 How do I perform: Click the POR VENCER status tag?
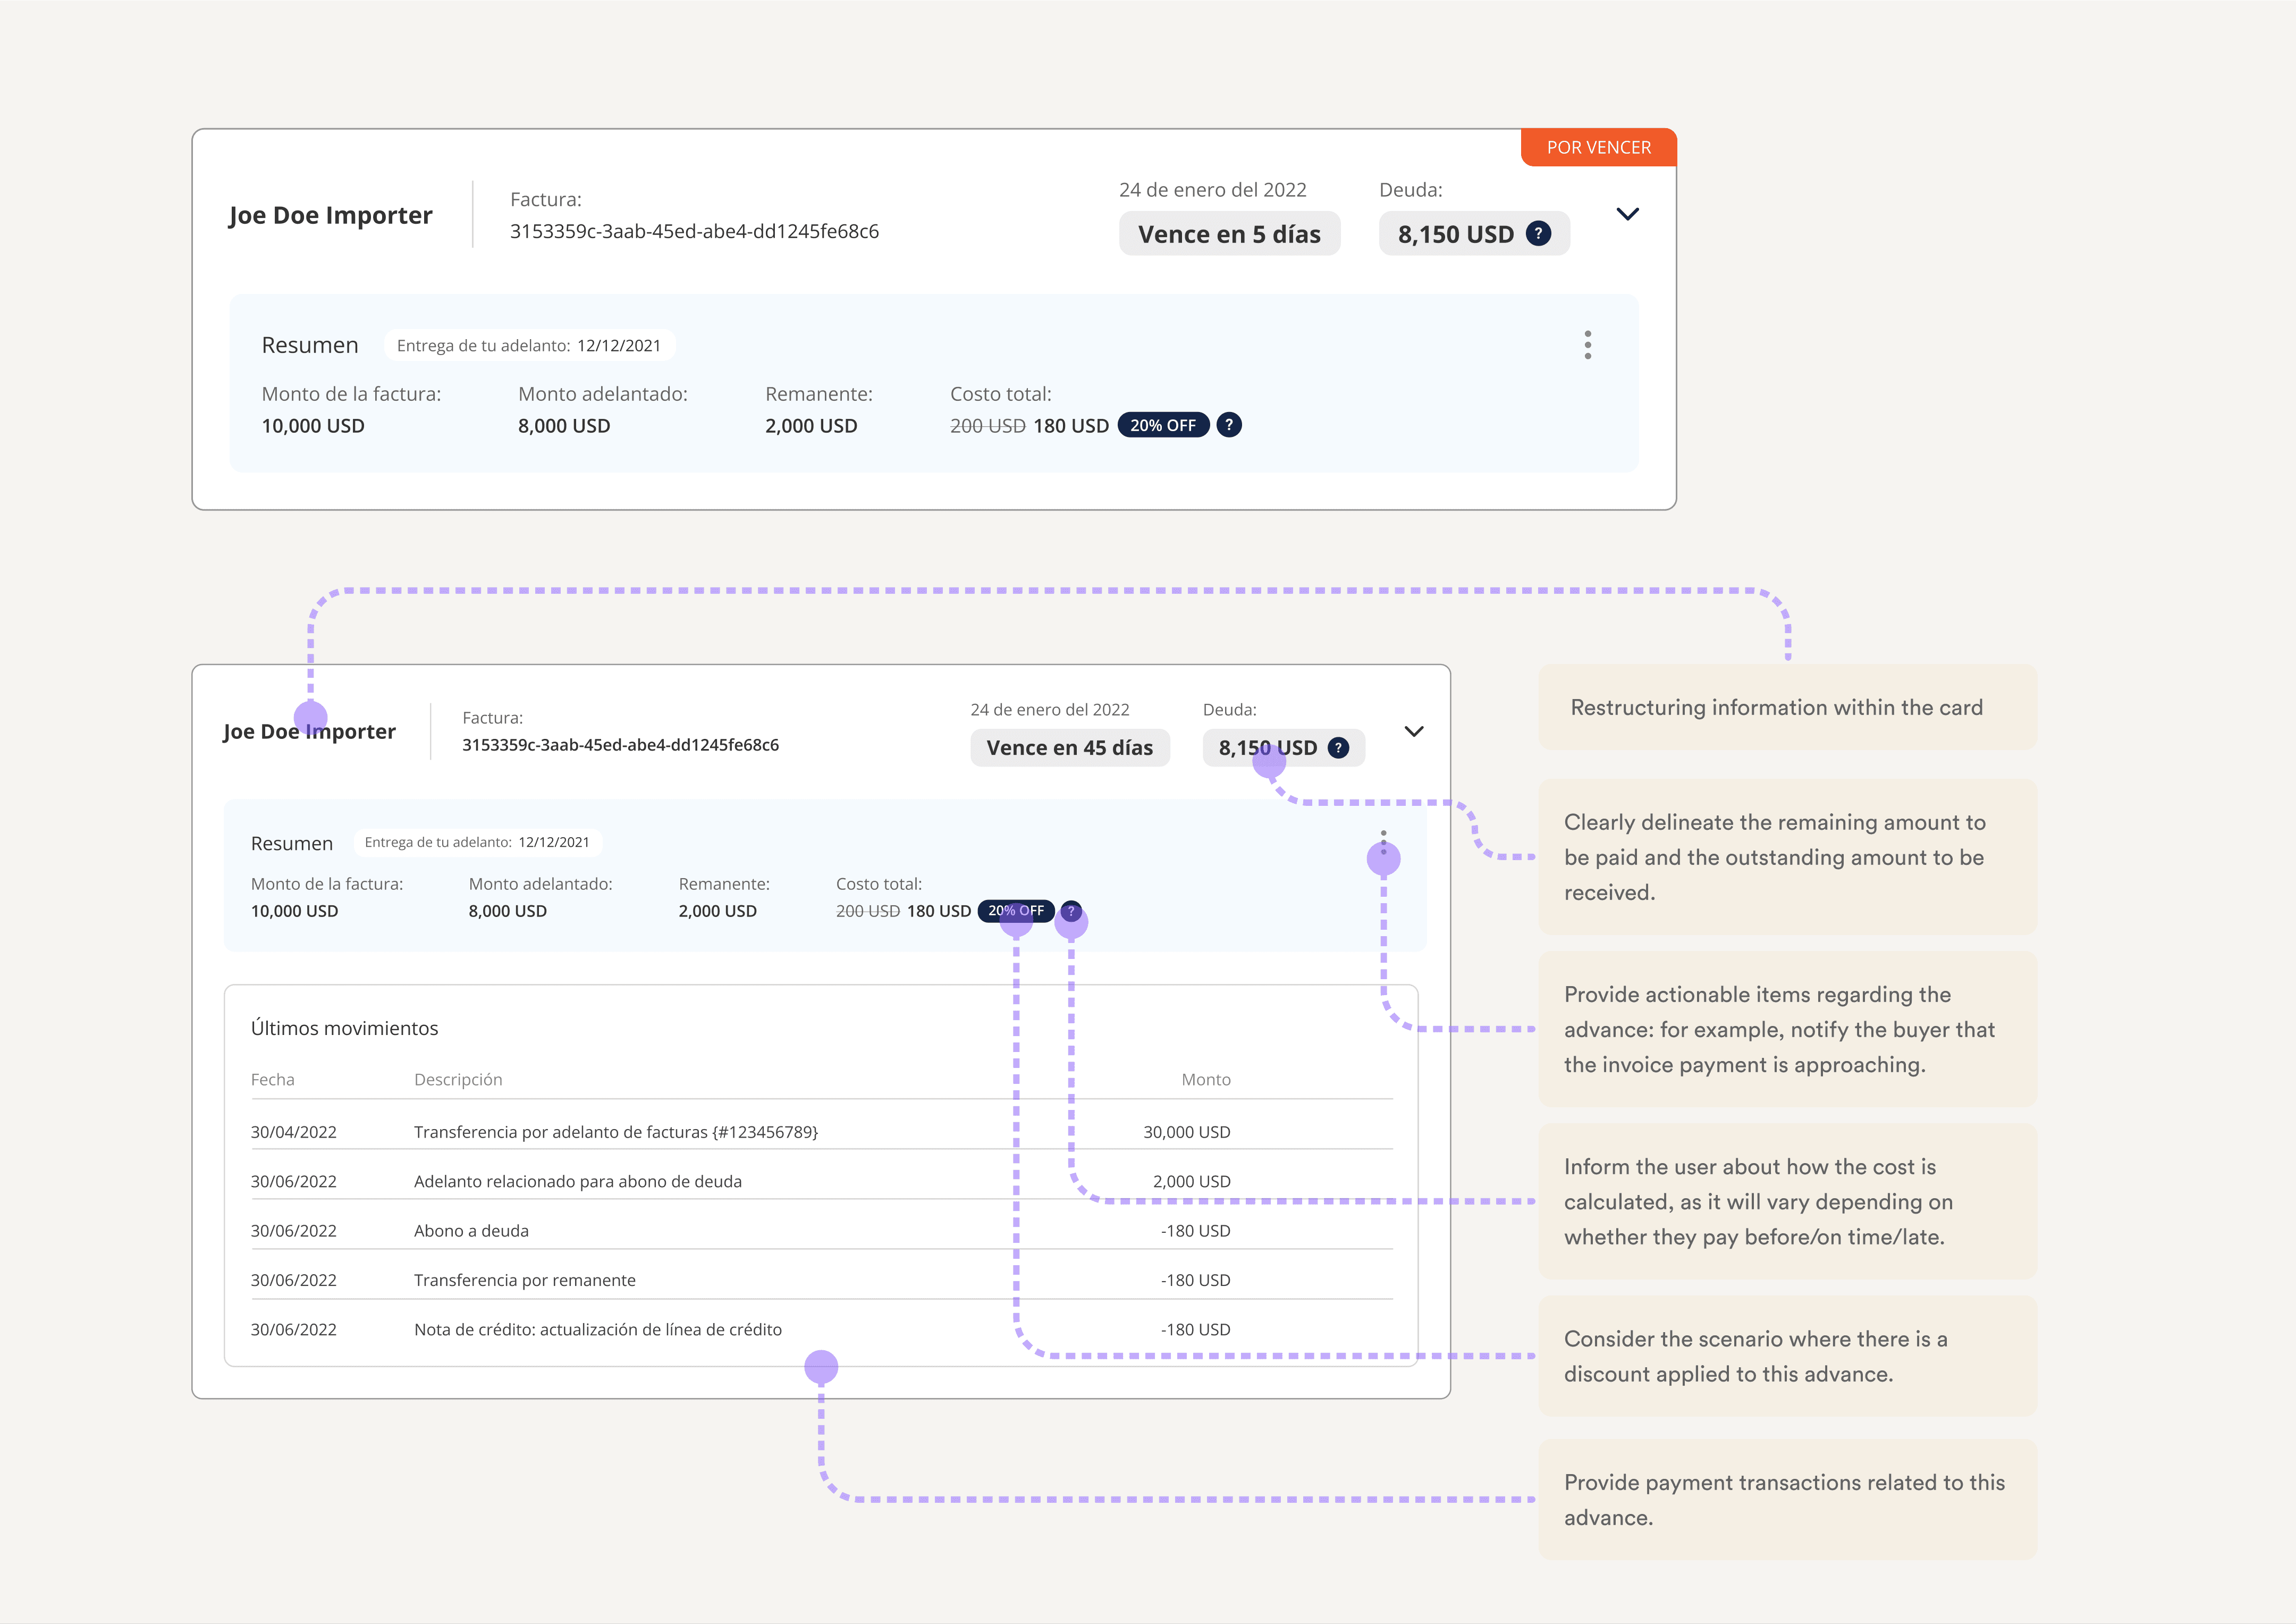point(1598,148)
